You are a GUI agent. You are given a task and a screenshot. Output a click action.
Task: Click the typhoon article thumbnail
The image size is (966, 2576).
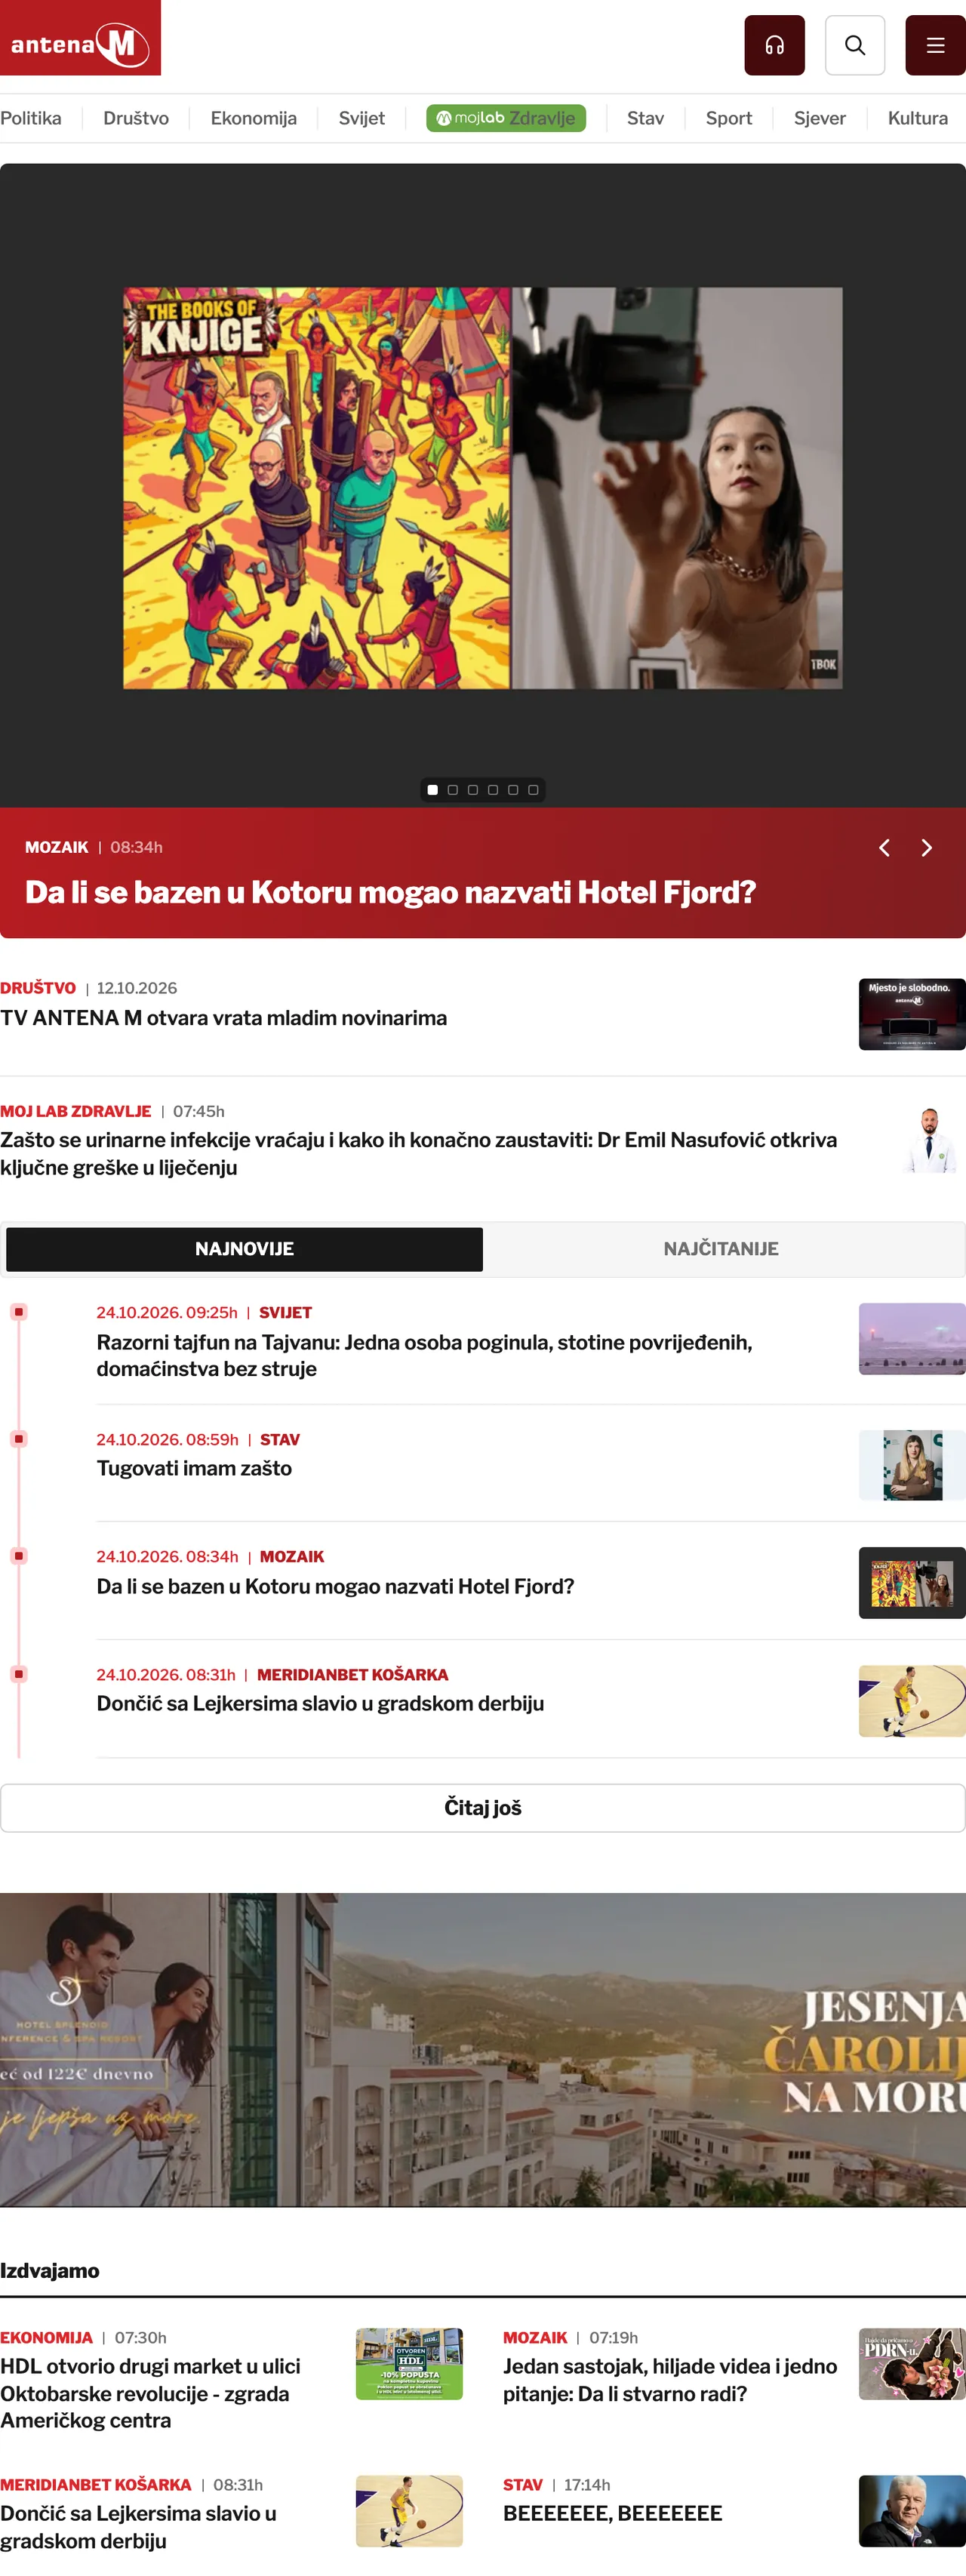coord(912,1339)
